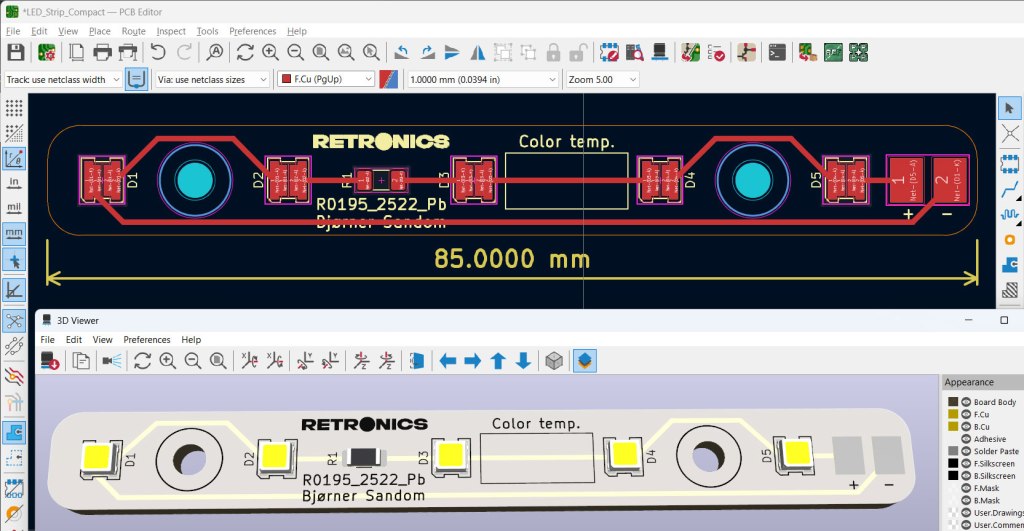Select the Route Tracks tool
This screenshot has width=1024, height=531.
1009,187
